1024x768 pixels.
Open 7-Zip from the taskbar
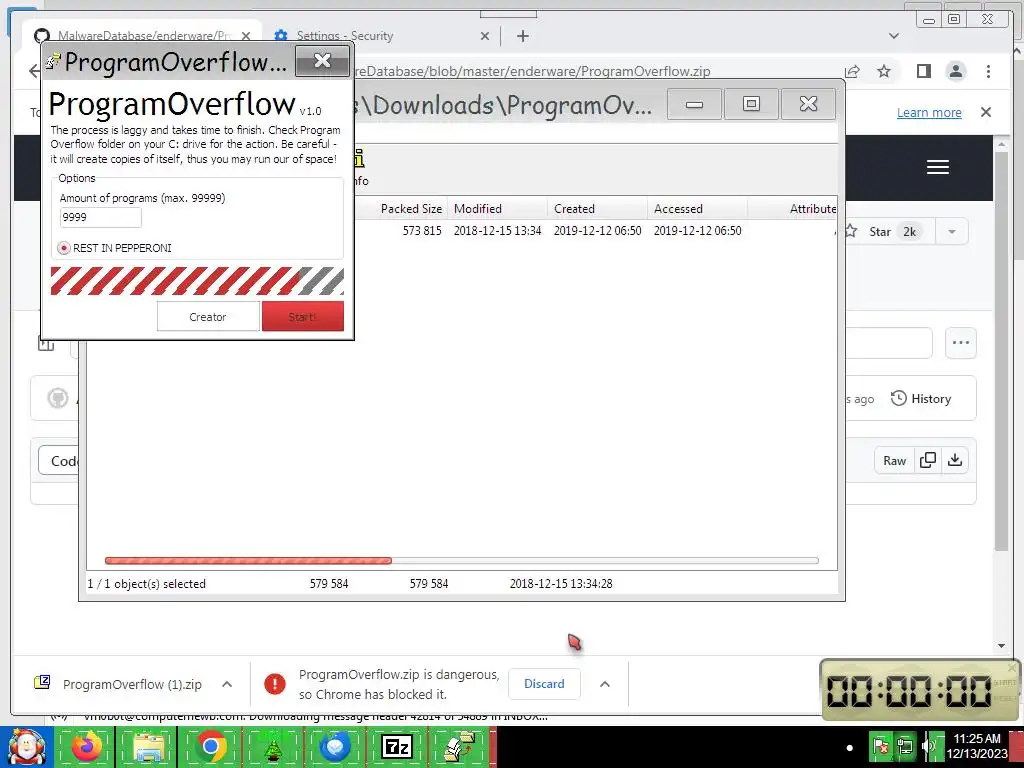pos(396,746)
